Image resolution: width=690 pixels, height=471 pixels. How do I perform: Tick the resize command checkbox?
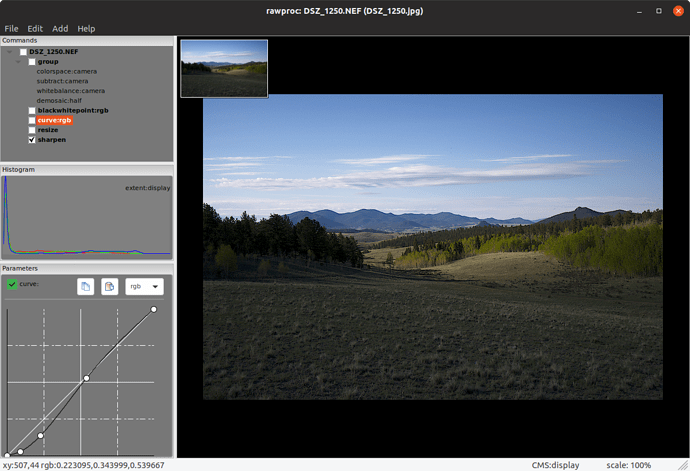(x=32, y=130)
